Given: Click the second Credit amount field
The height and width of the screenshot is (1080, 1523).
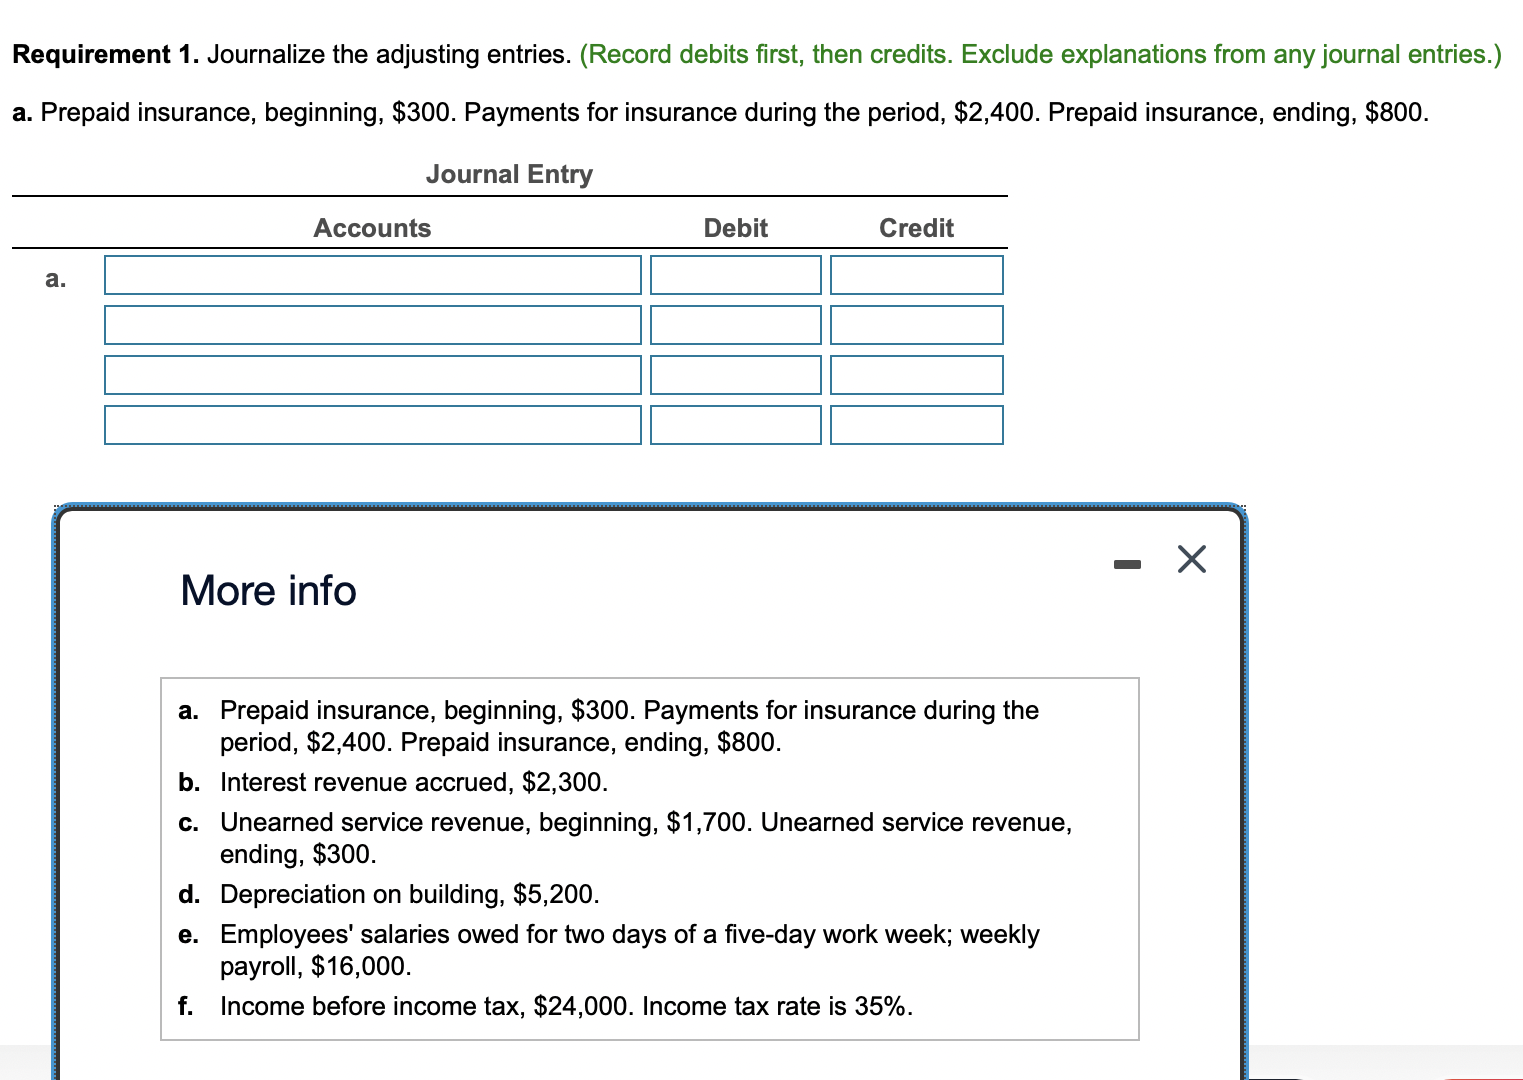Looking at the screenshot, I should point(916,325).
